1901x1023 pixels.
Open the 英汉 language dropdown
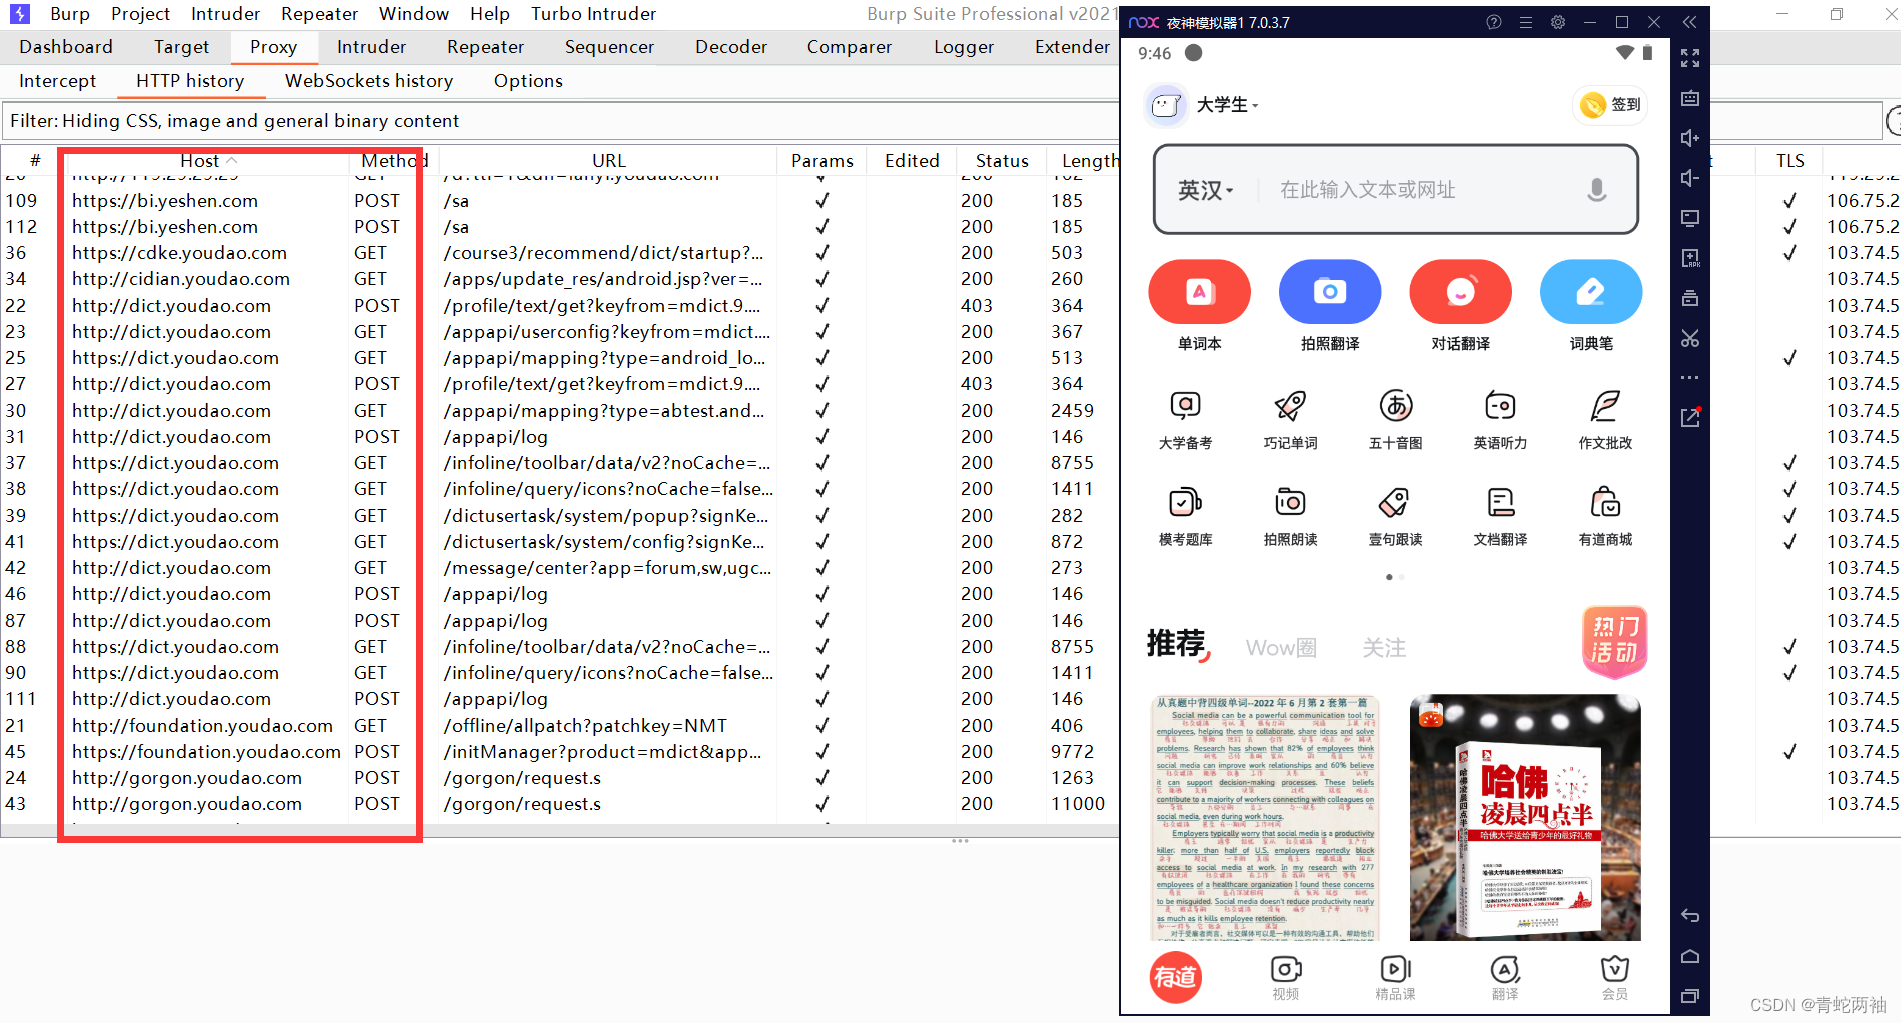[1206, 190]
